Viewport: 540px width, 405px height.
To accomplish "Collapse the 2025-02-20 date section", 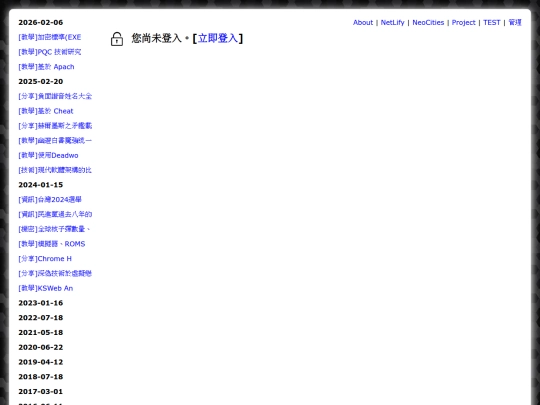I will [41, 82].
